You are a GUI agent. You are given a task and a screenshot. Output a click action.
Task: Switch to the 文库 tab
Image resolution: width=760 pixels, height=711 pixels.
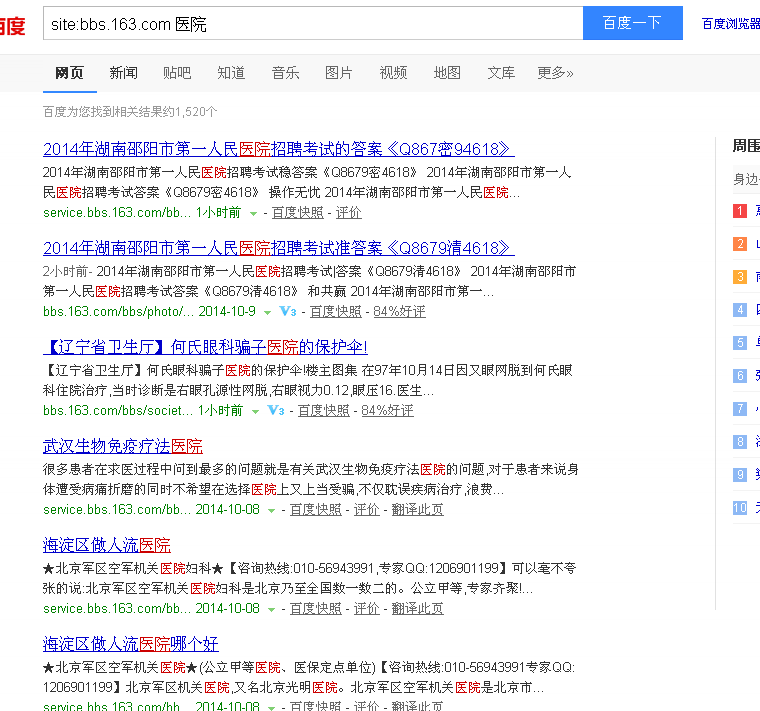[501, 73]
